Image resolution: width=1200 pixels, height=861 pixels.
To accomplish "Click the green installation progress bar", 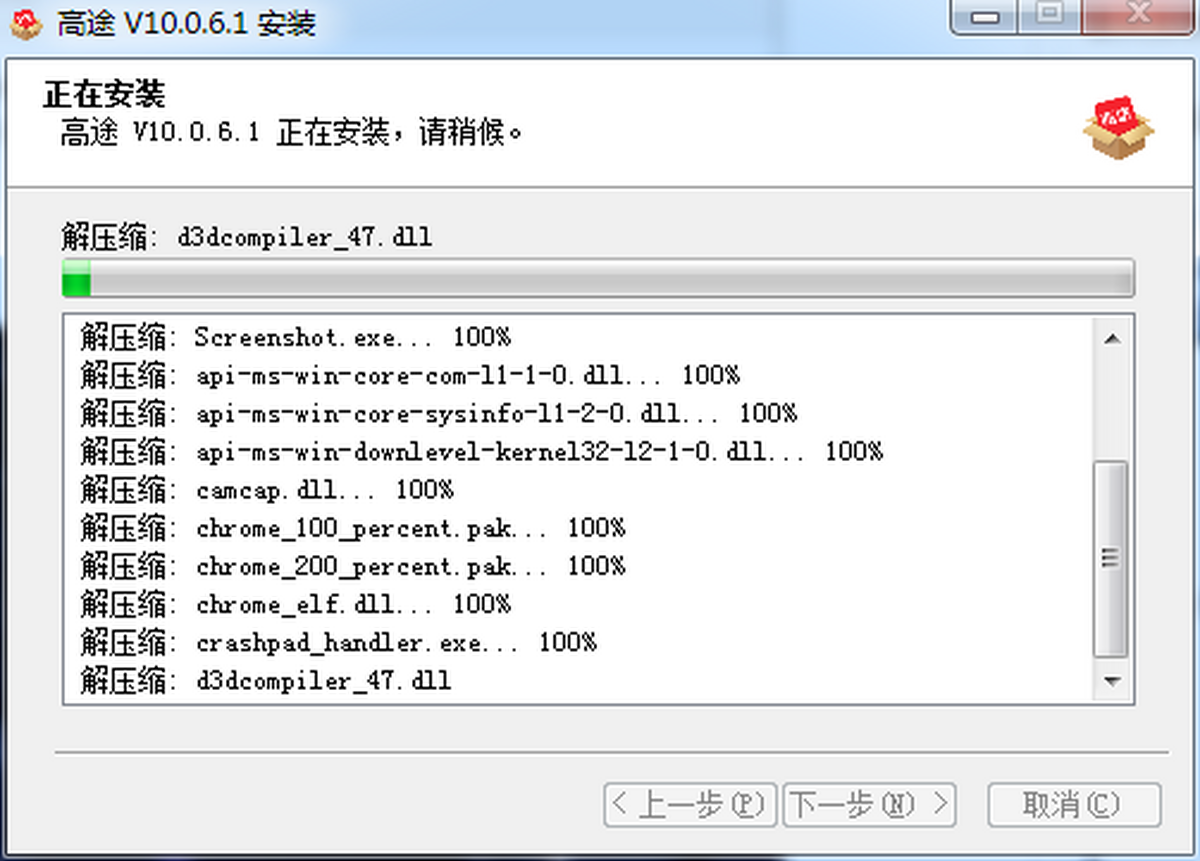I will coord(597,278).
